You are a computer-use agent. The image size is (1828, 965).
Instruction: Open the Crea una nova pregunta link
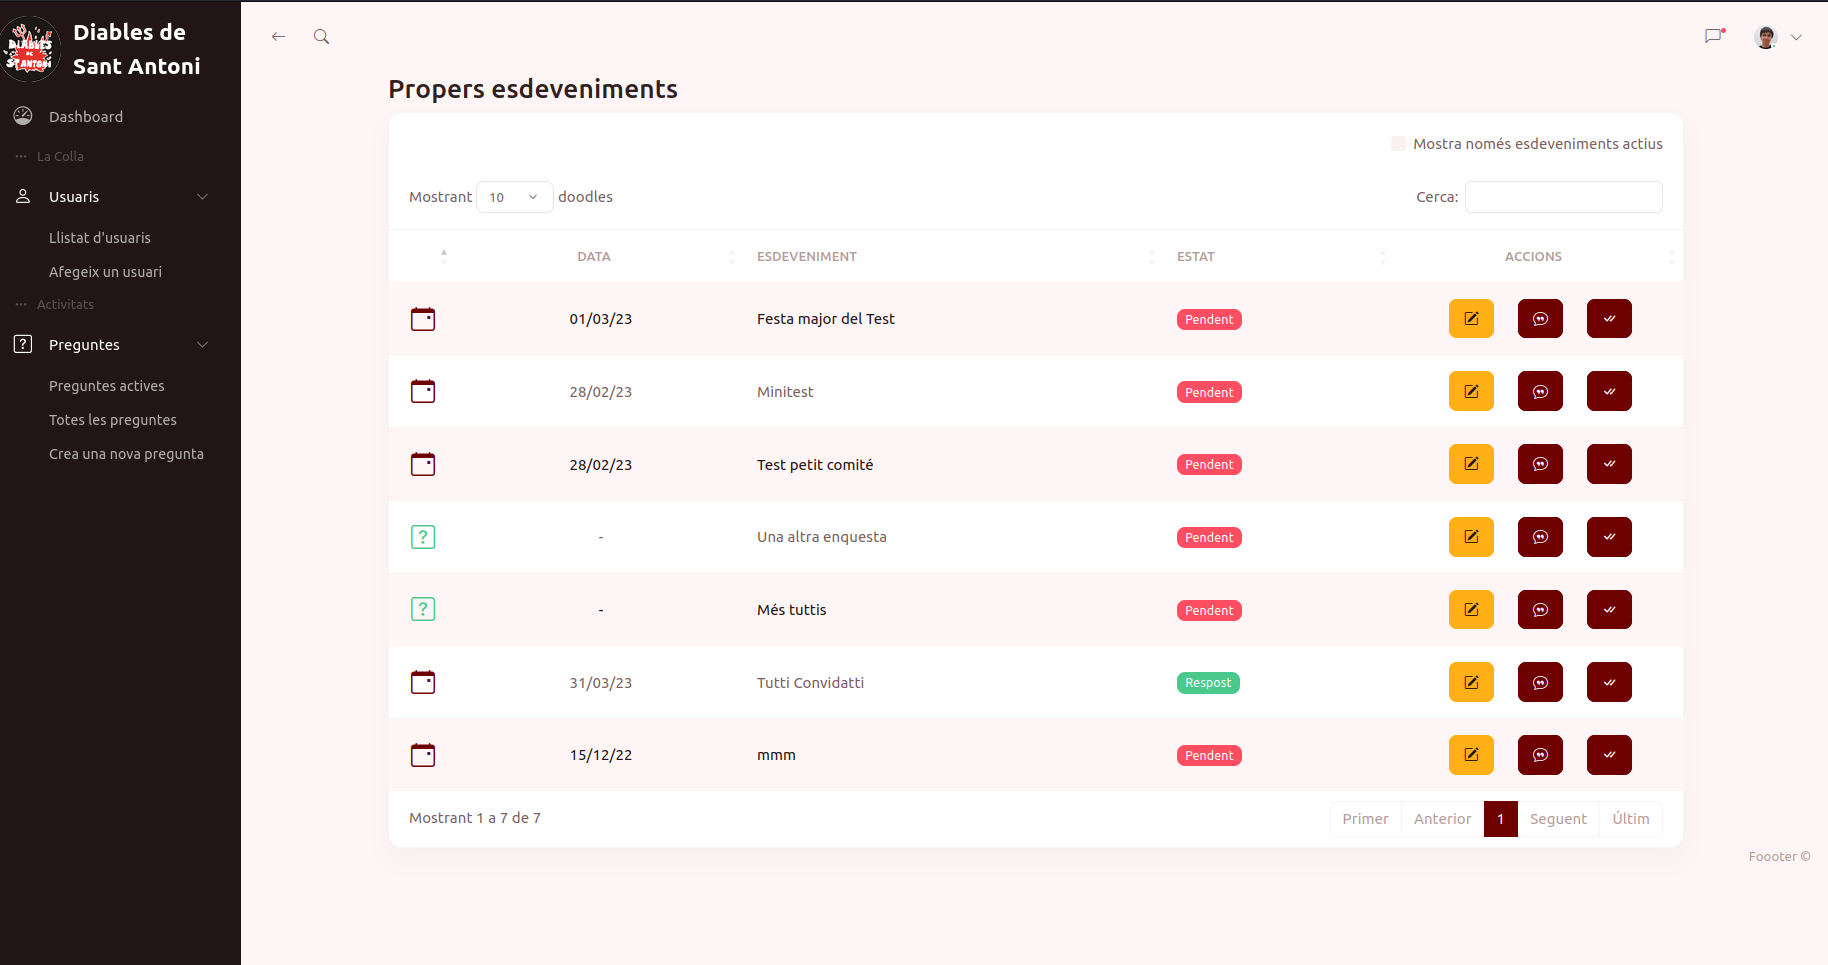point(126,454)
